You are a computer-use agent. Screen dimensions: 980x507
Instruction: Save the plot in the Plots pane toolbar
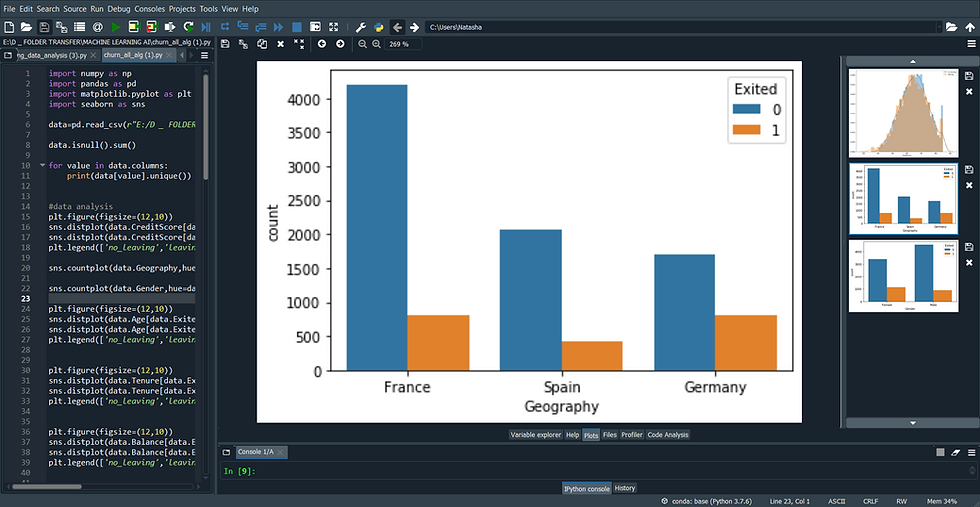click(x=225, y=44)
